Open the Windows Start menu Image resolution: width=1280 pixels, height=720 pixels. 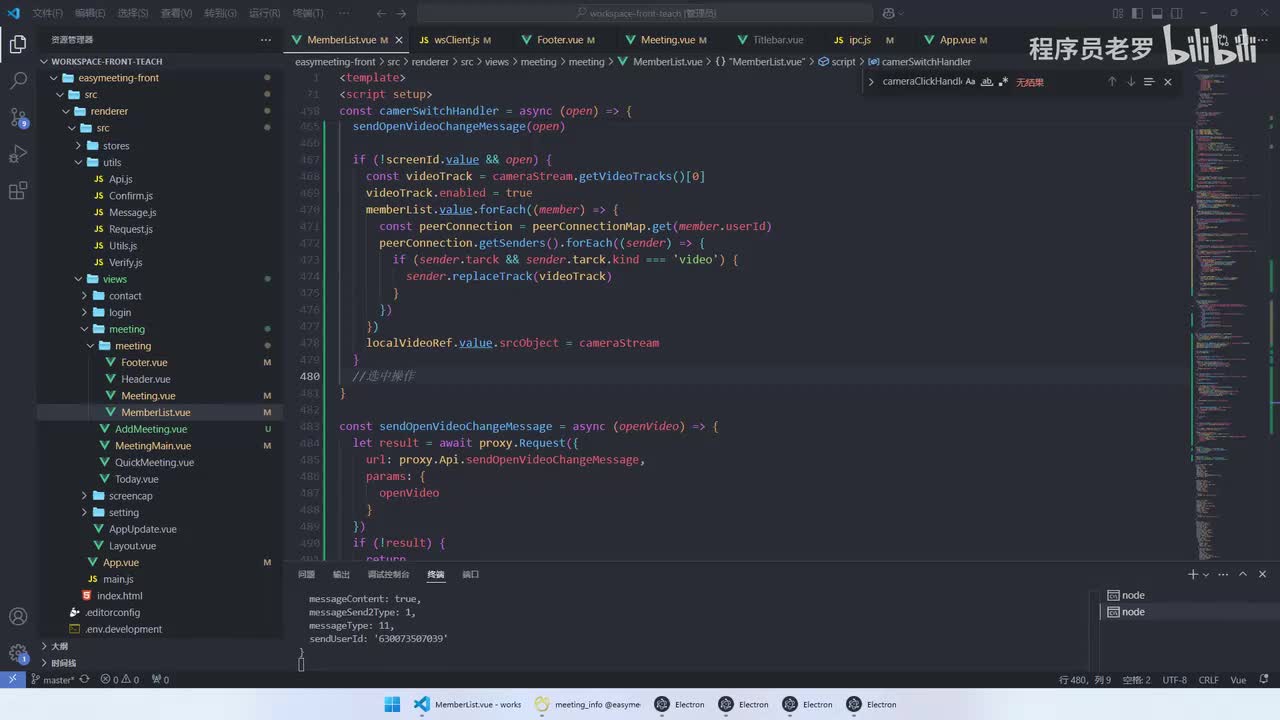[392, 704]
